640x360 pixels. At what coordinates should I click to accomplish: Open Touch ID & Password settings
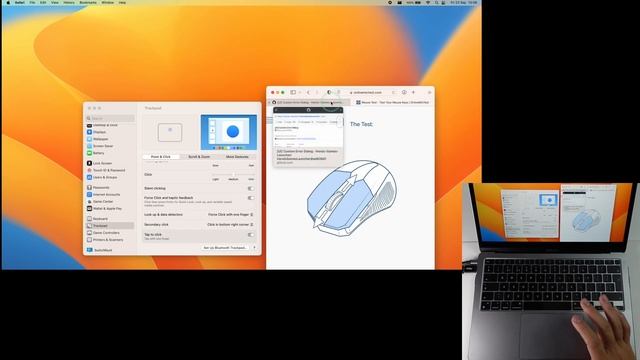[x=109, y=170]
